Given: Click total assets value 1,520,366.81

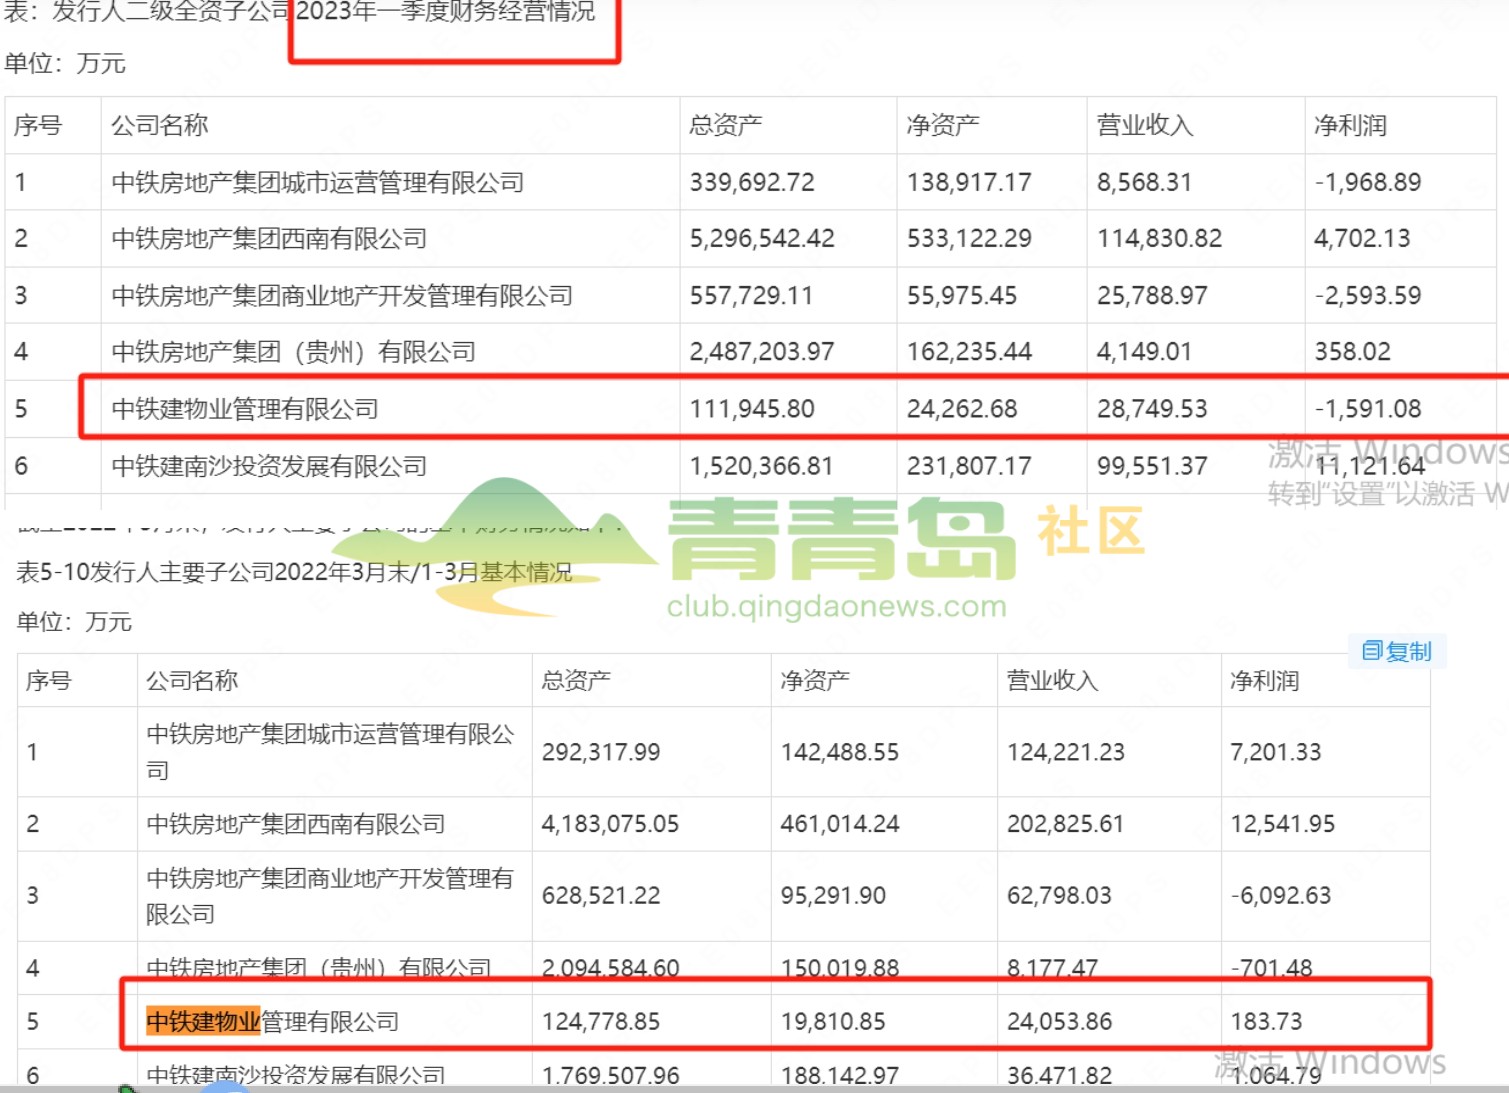Looking at the screenshot, I should 761,466.
